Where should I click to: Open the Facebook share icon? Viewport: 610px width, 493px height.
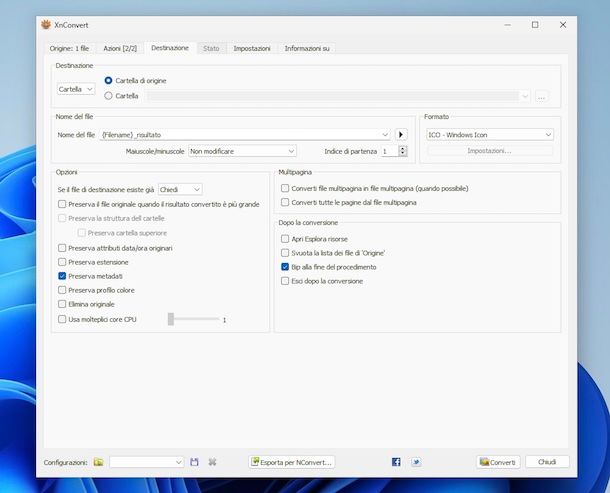pos(396,462)
